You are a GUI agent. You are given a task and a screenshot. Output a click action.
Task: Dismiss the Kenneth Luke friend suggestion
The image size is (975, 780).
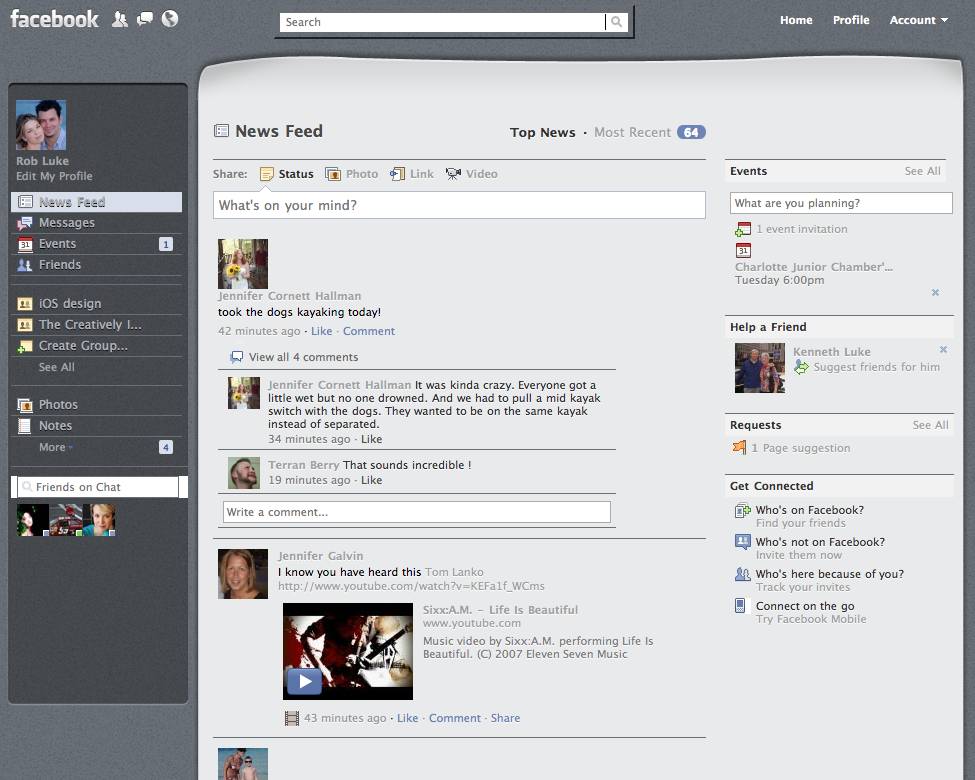click(943, 351)
